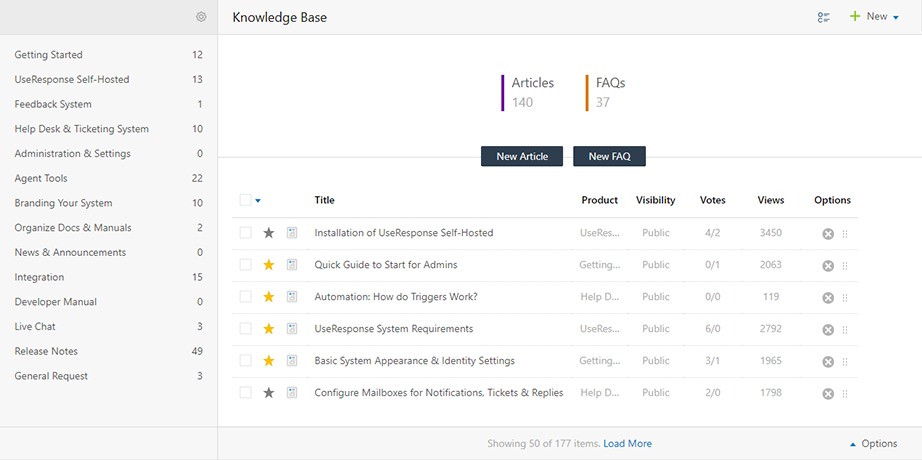Click drag handle on Quick Guide row
The height and width of the screenshot is (460, 922).
click(845, 266)
